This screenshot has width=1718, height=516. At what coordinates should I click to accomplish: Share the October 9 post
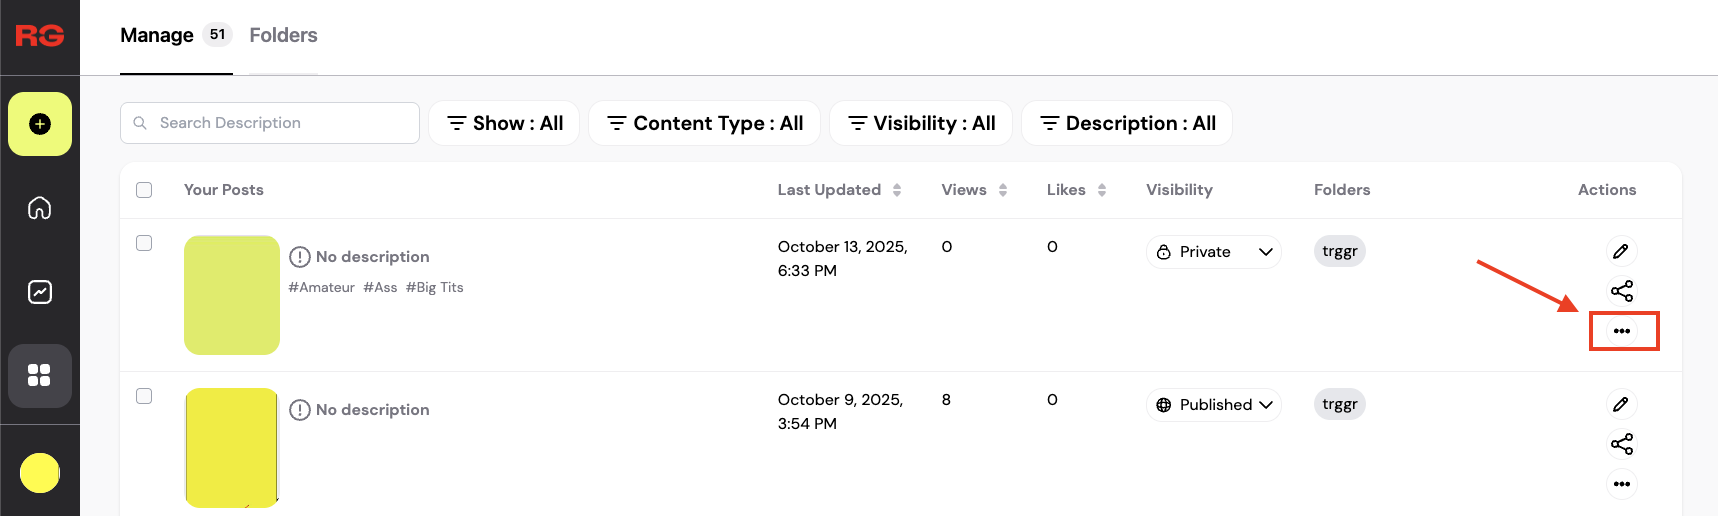[x=1621, y=444]
